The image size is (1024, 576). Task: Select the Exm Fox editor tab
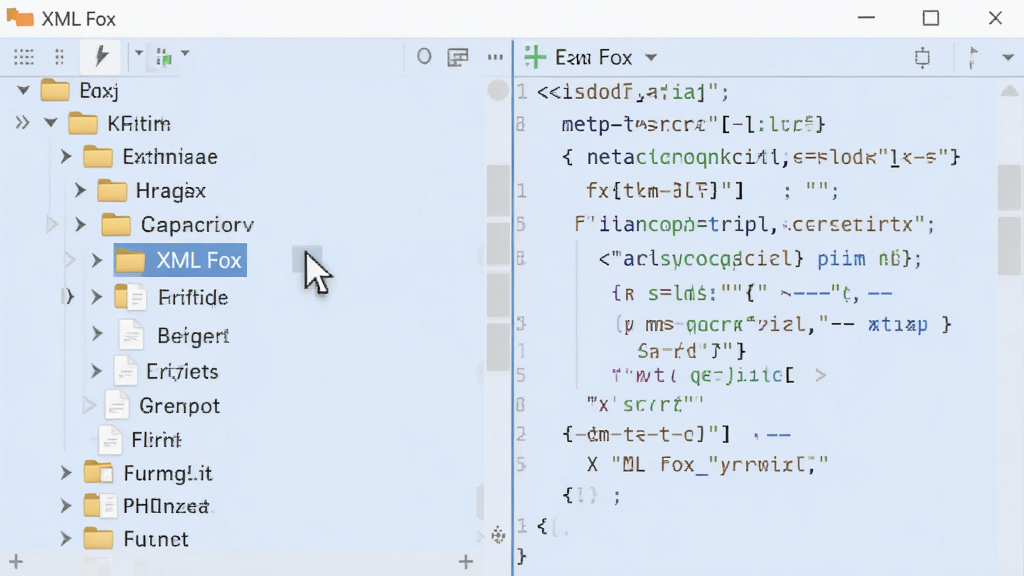[593, 57]
